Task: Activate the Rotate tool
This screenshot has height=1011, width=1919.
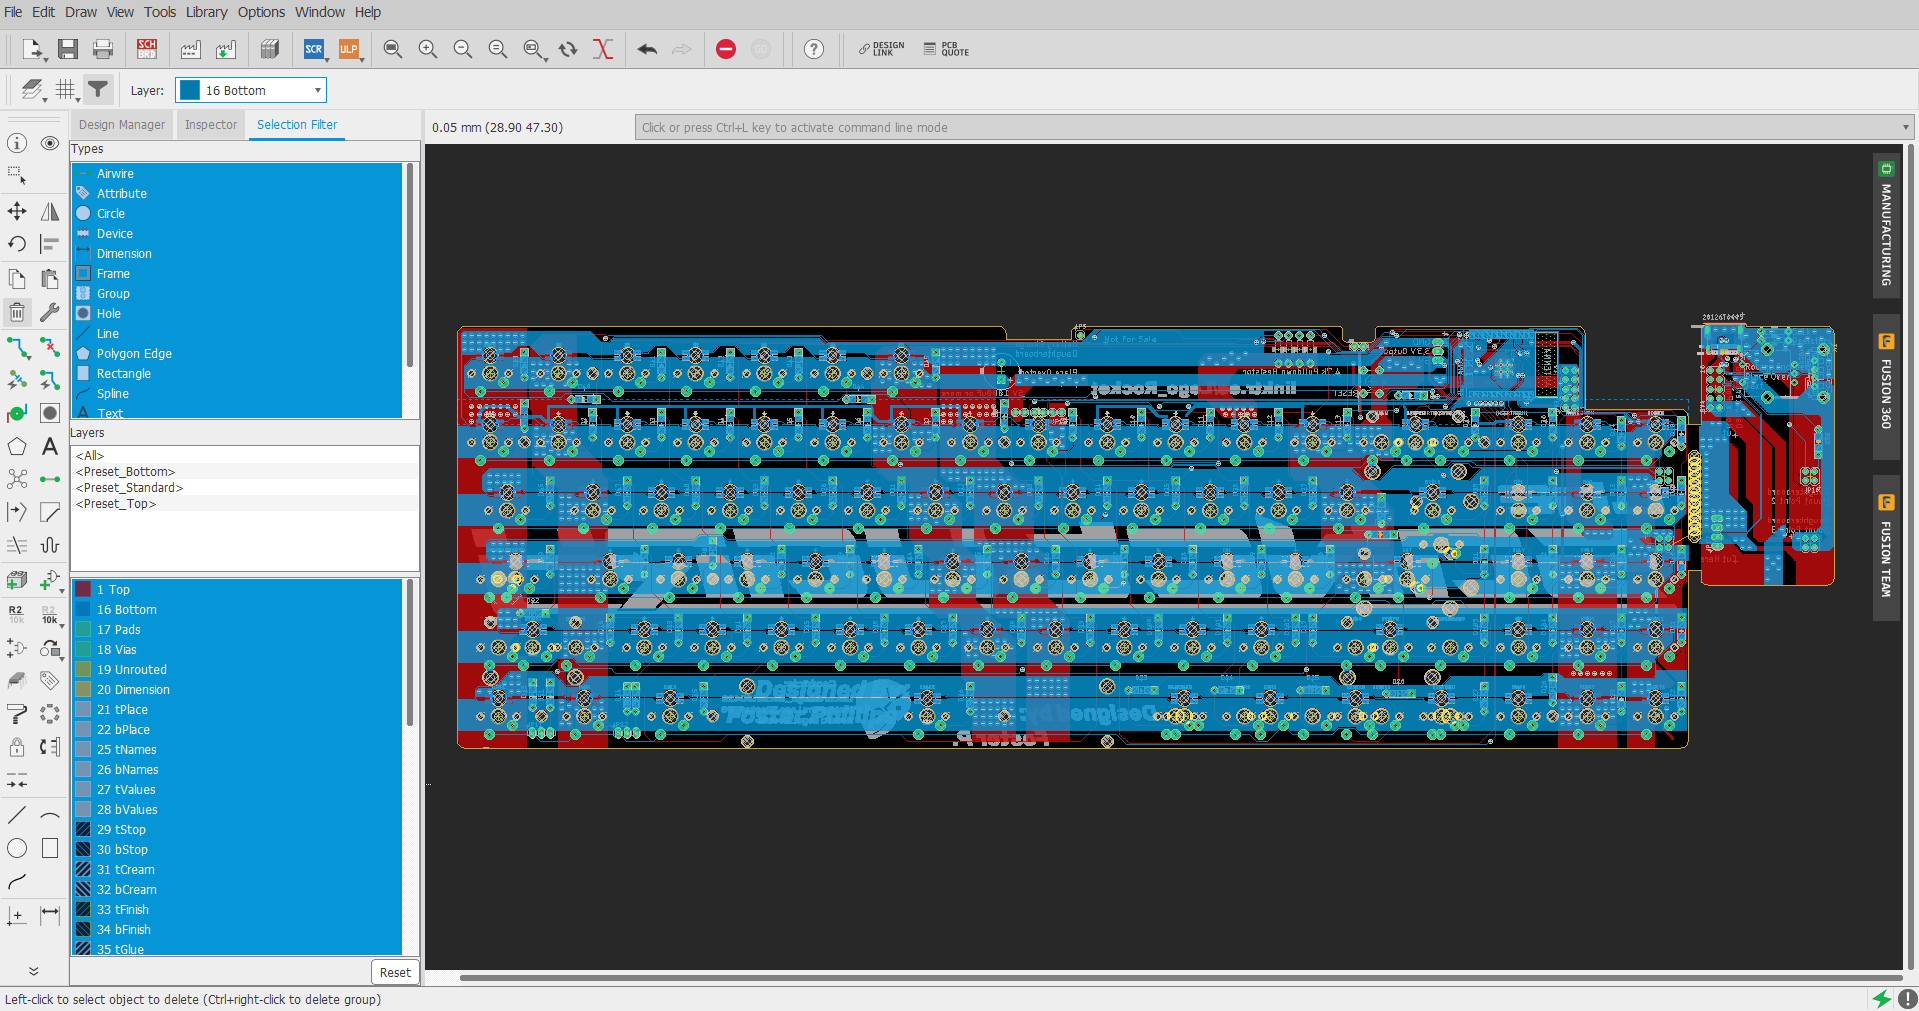Action: (16, 243)
